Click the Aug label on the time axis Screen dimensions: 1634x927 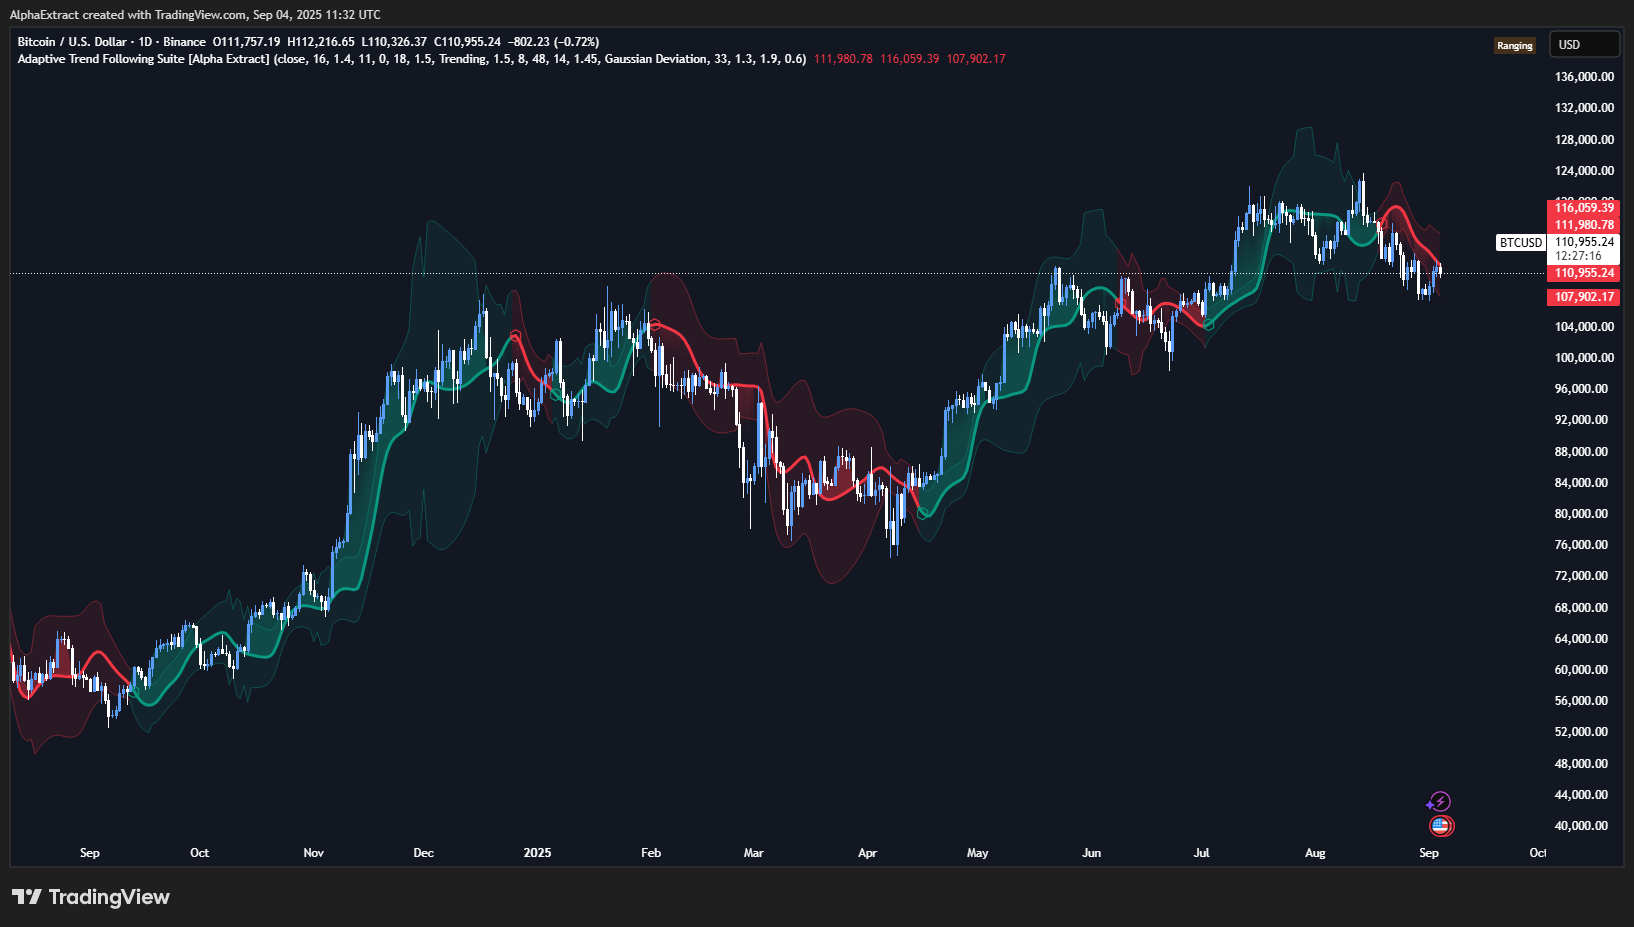(x=1315, y=853)
